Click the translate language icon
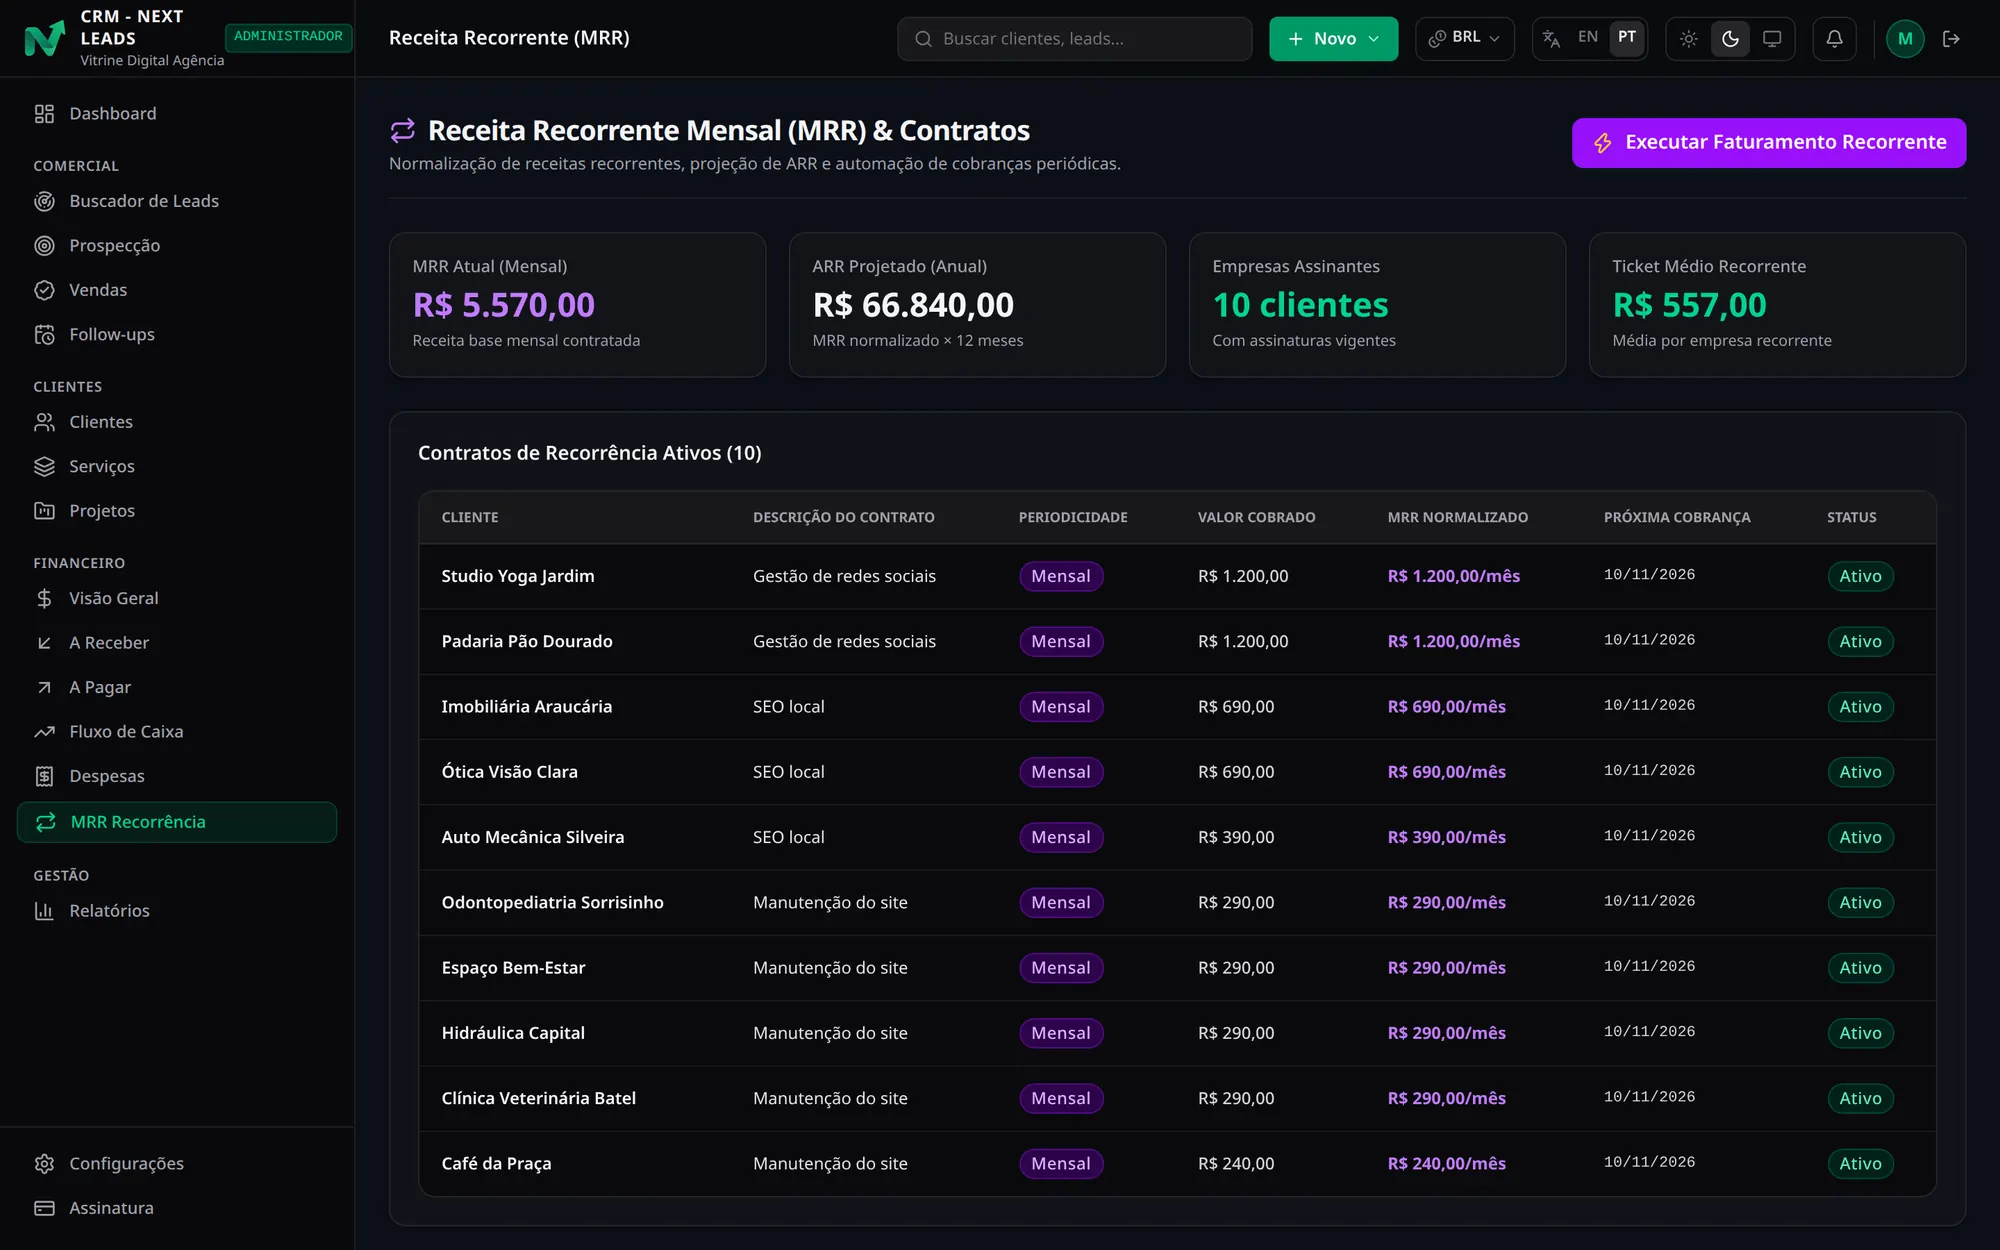The image size is (2000, 1250). click(1551, 39)
